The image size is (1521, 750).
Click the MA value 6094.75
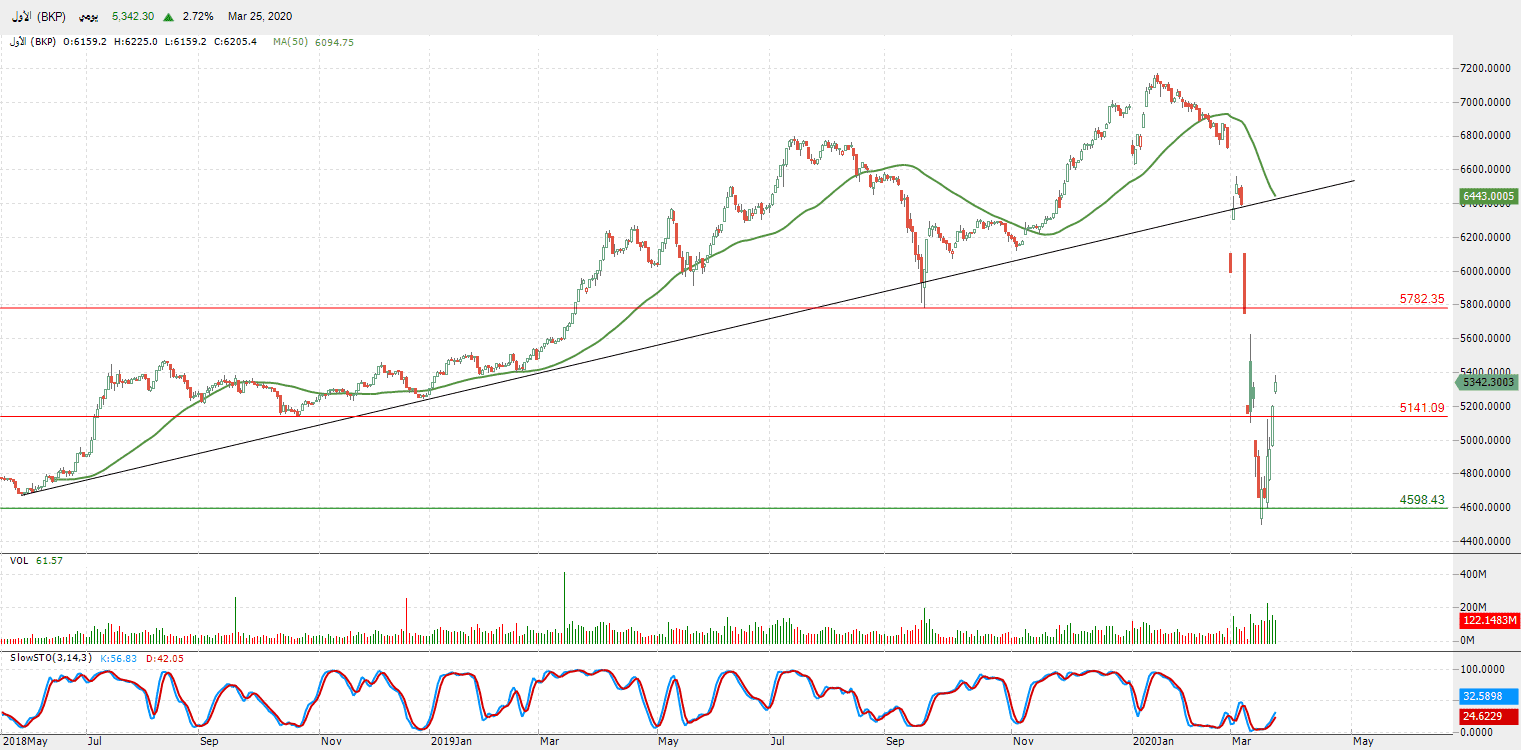[334, 42]
